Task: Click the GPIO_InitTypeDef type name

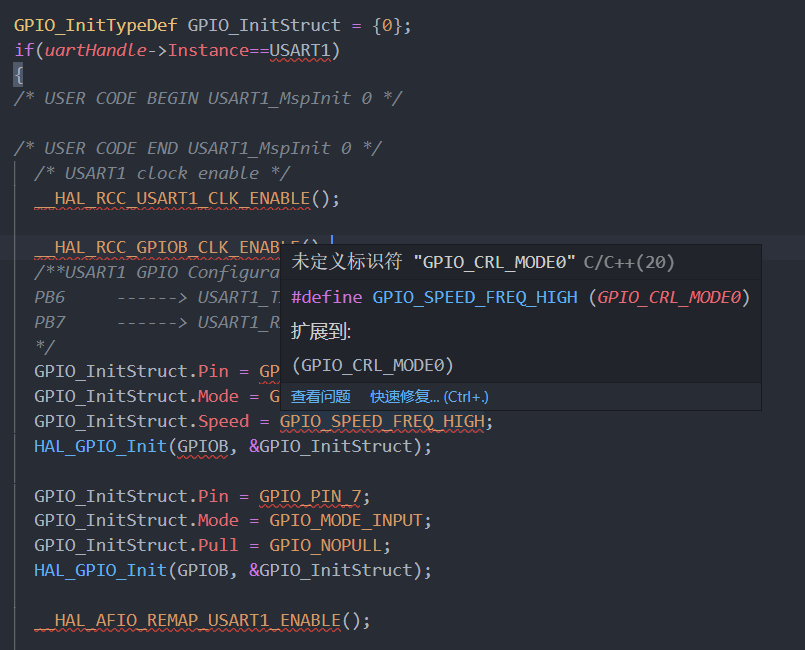Action: (95, 25)
